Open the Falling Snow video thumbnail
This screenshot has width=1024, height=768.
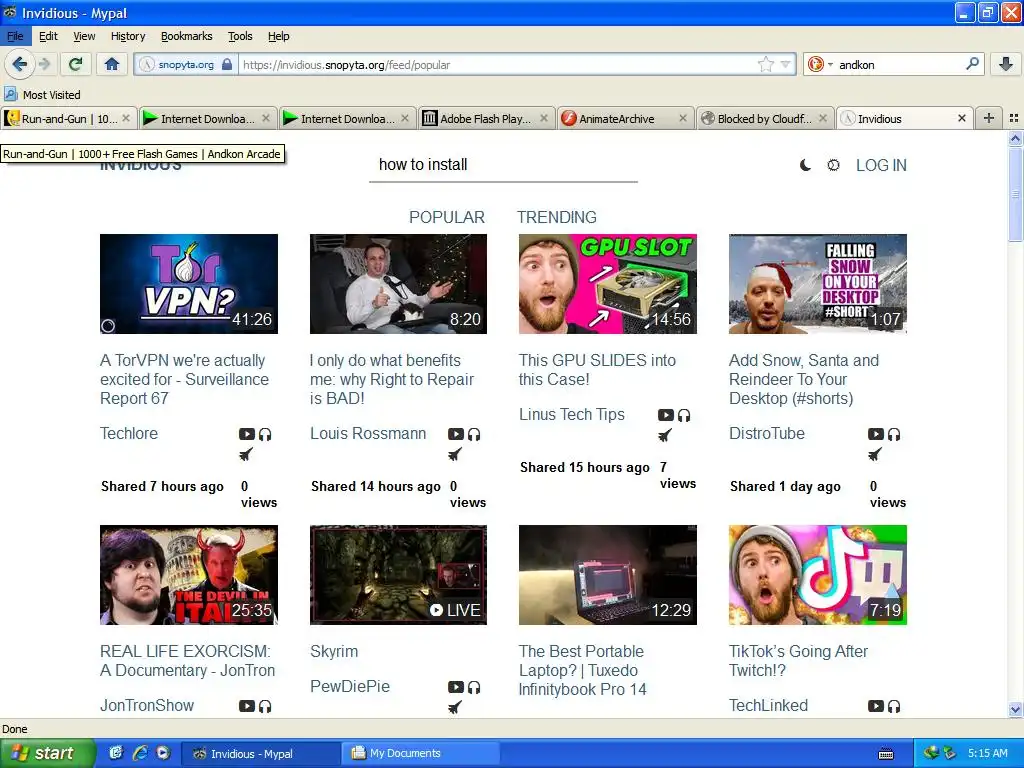pos(818,283)
